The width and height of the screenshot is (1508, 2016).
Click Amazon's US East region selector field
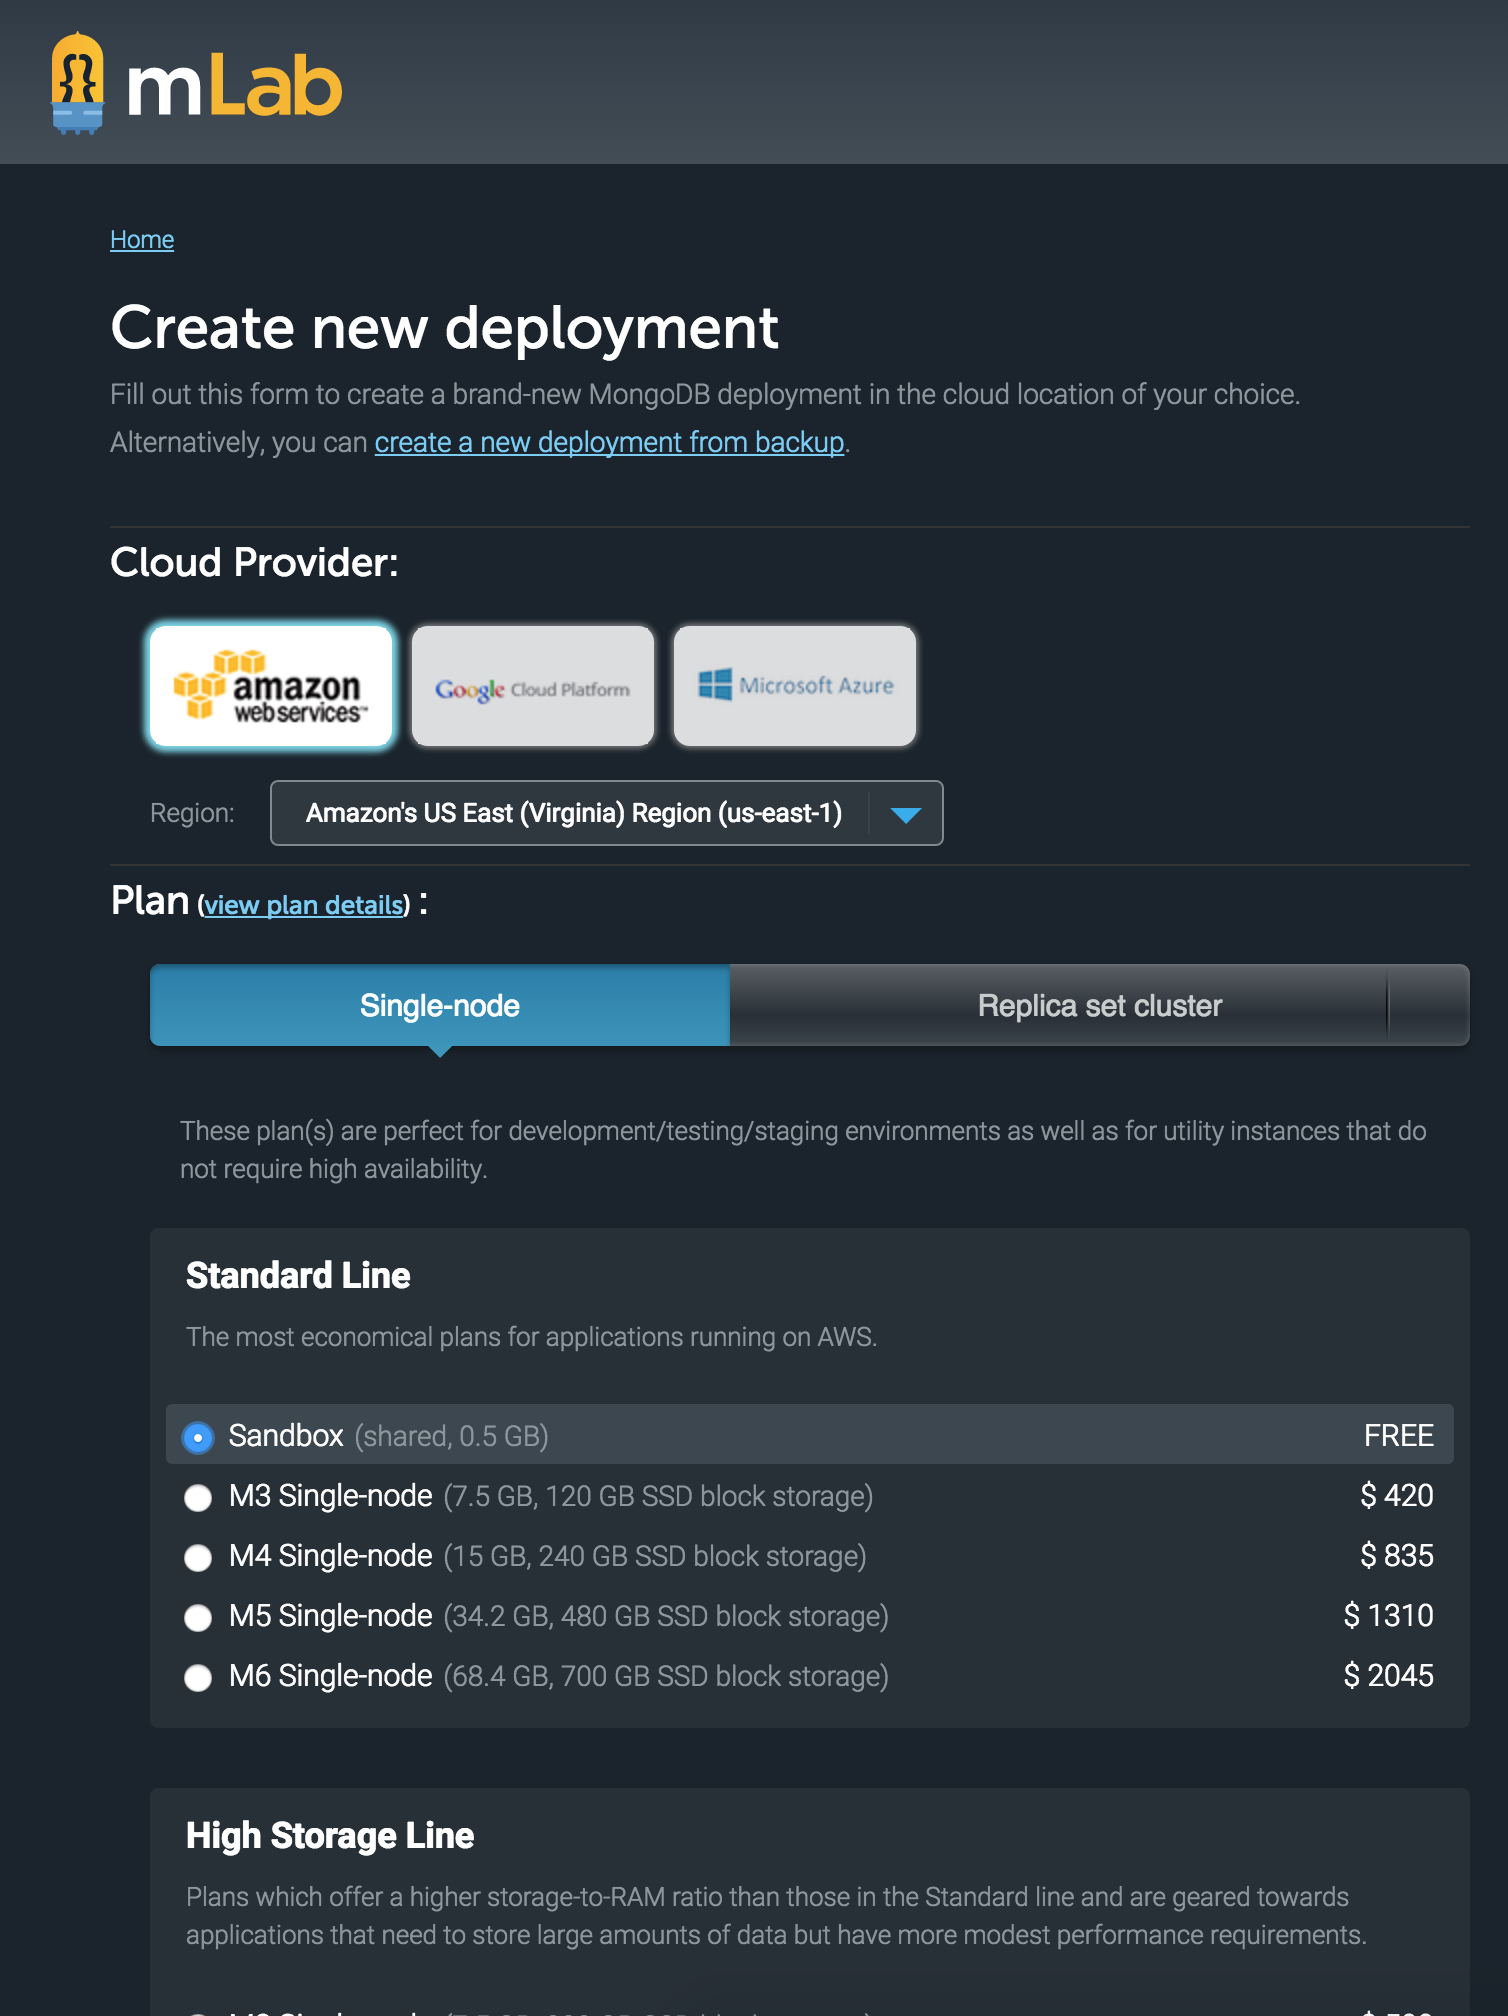coord(606,813)
